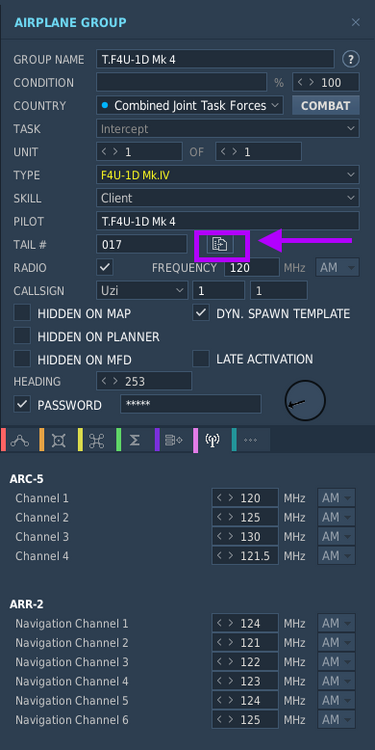Click the CONDITION text field

click(181, 82)
